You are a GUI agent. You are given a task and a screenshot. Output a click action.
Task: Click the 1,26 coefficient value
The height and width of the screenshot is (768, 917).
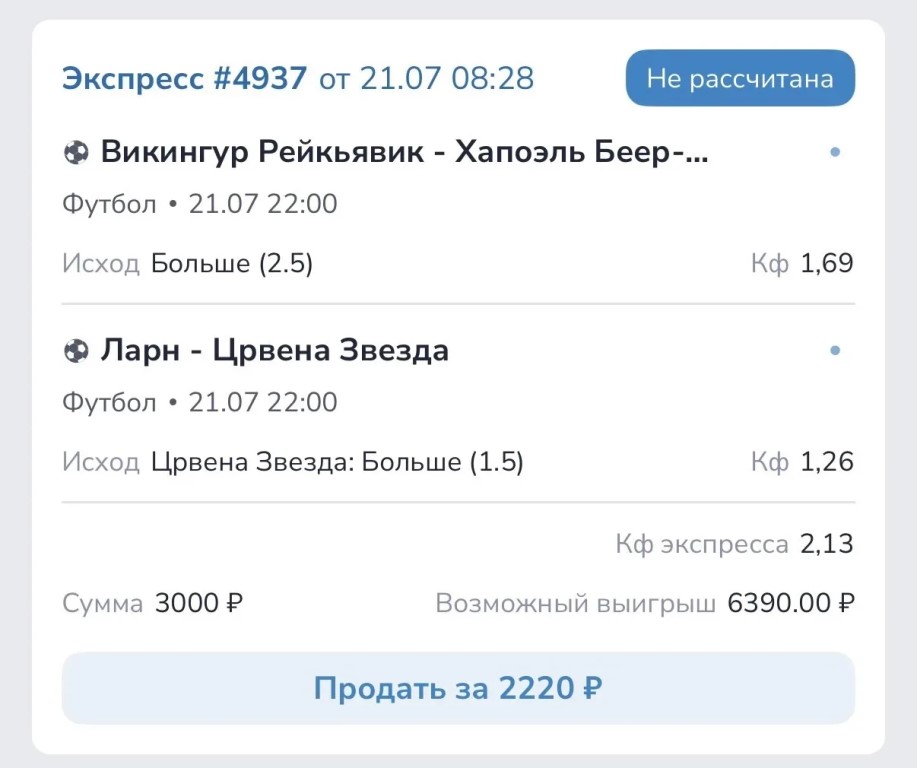(827, 462)
